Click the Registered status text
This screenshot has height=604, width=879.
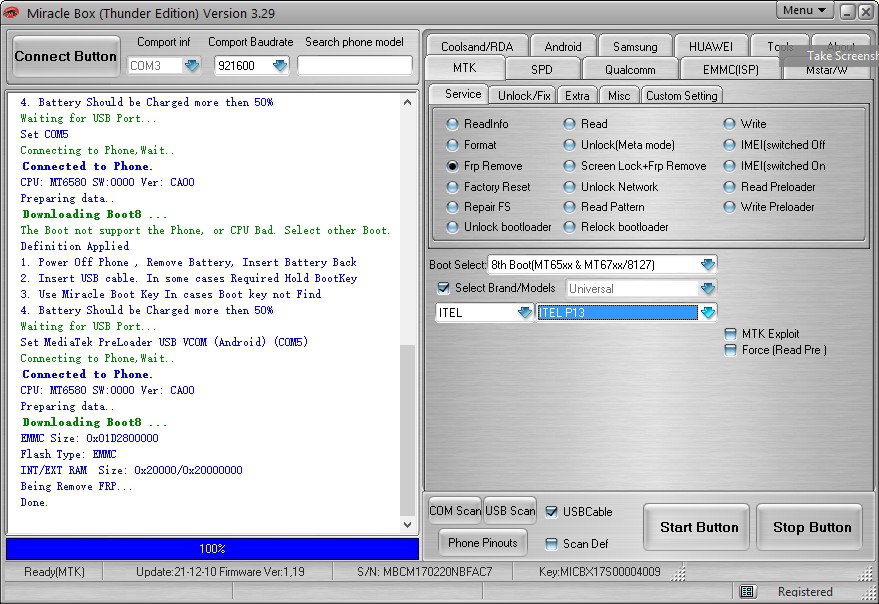[x=805, y=592]
